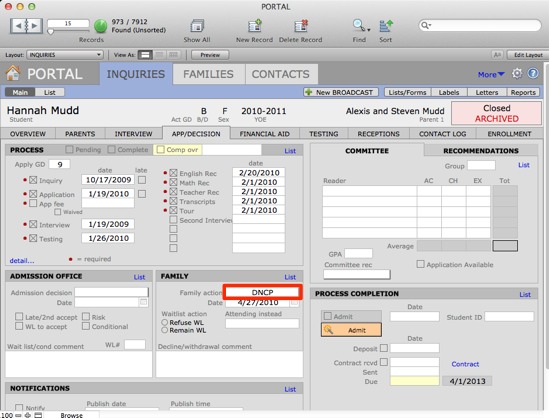This screenshot has height=418, width=549.
Task: Click the vertical scrollbar
Action: click(546, 217)
